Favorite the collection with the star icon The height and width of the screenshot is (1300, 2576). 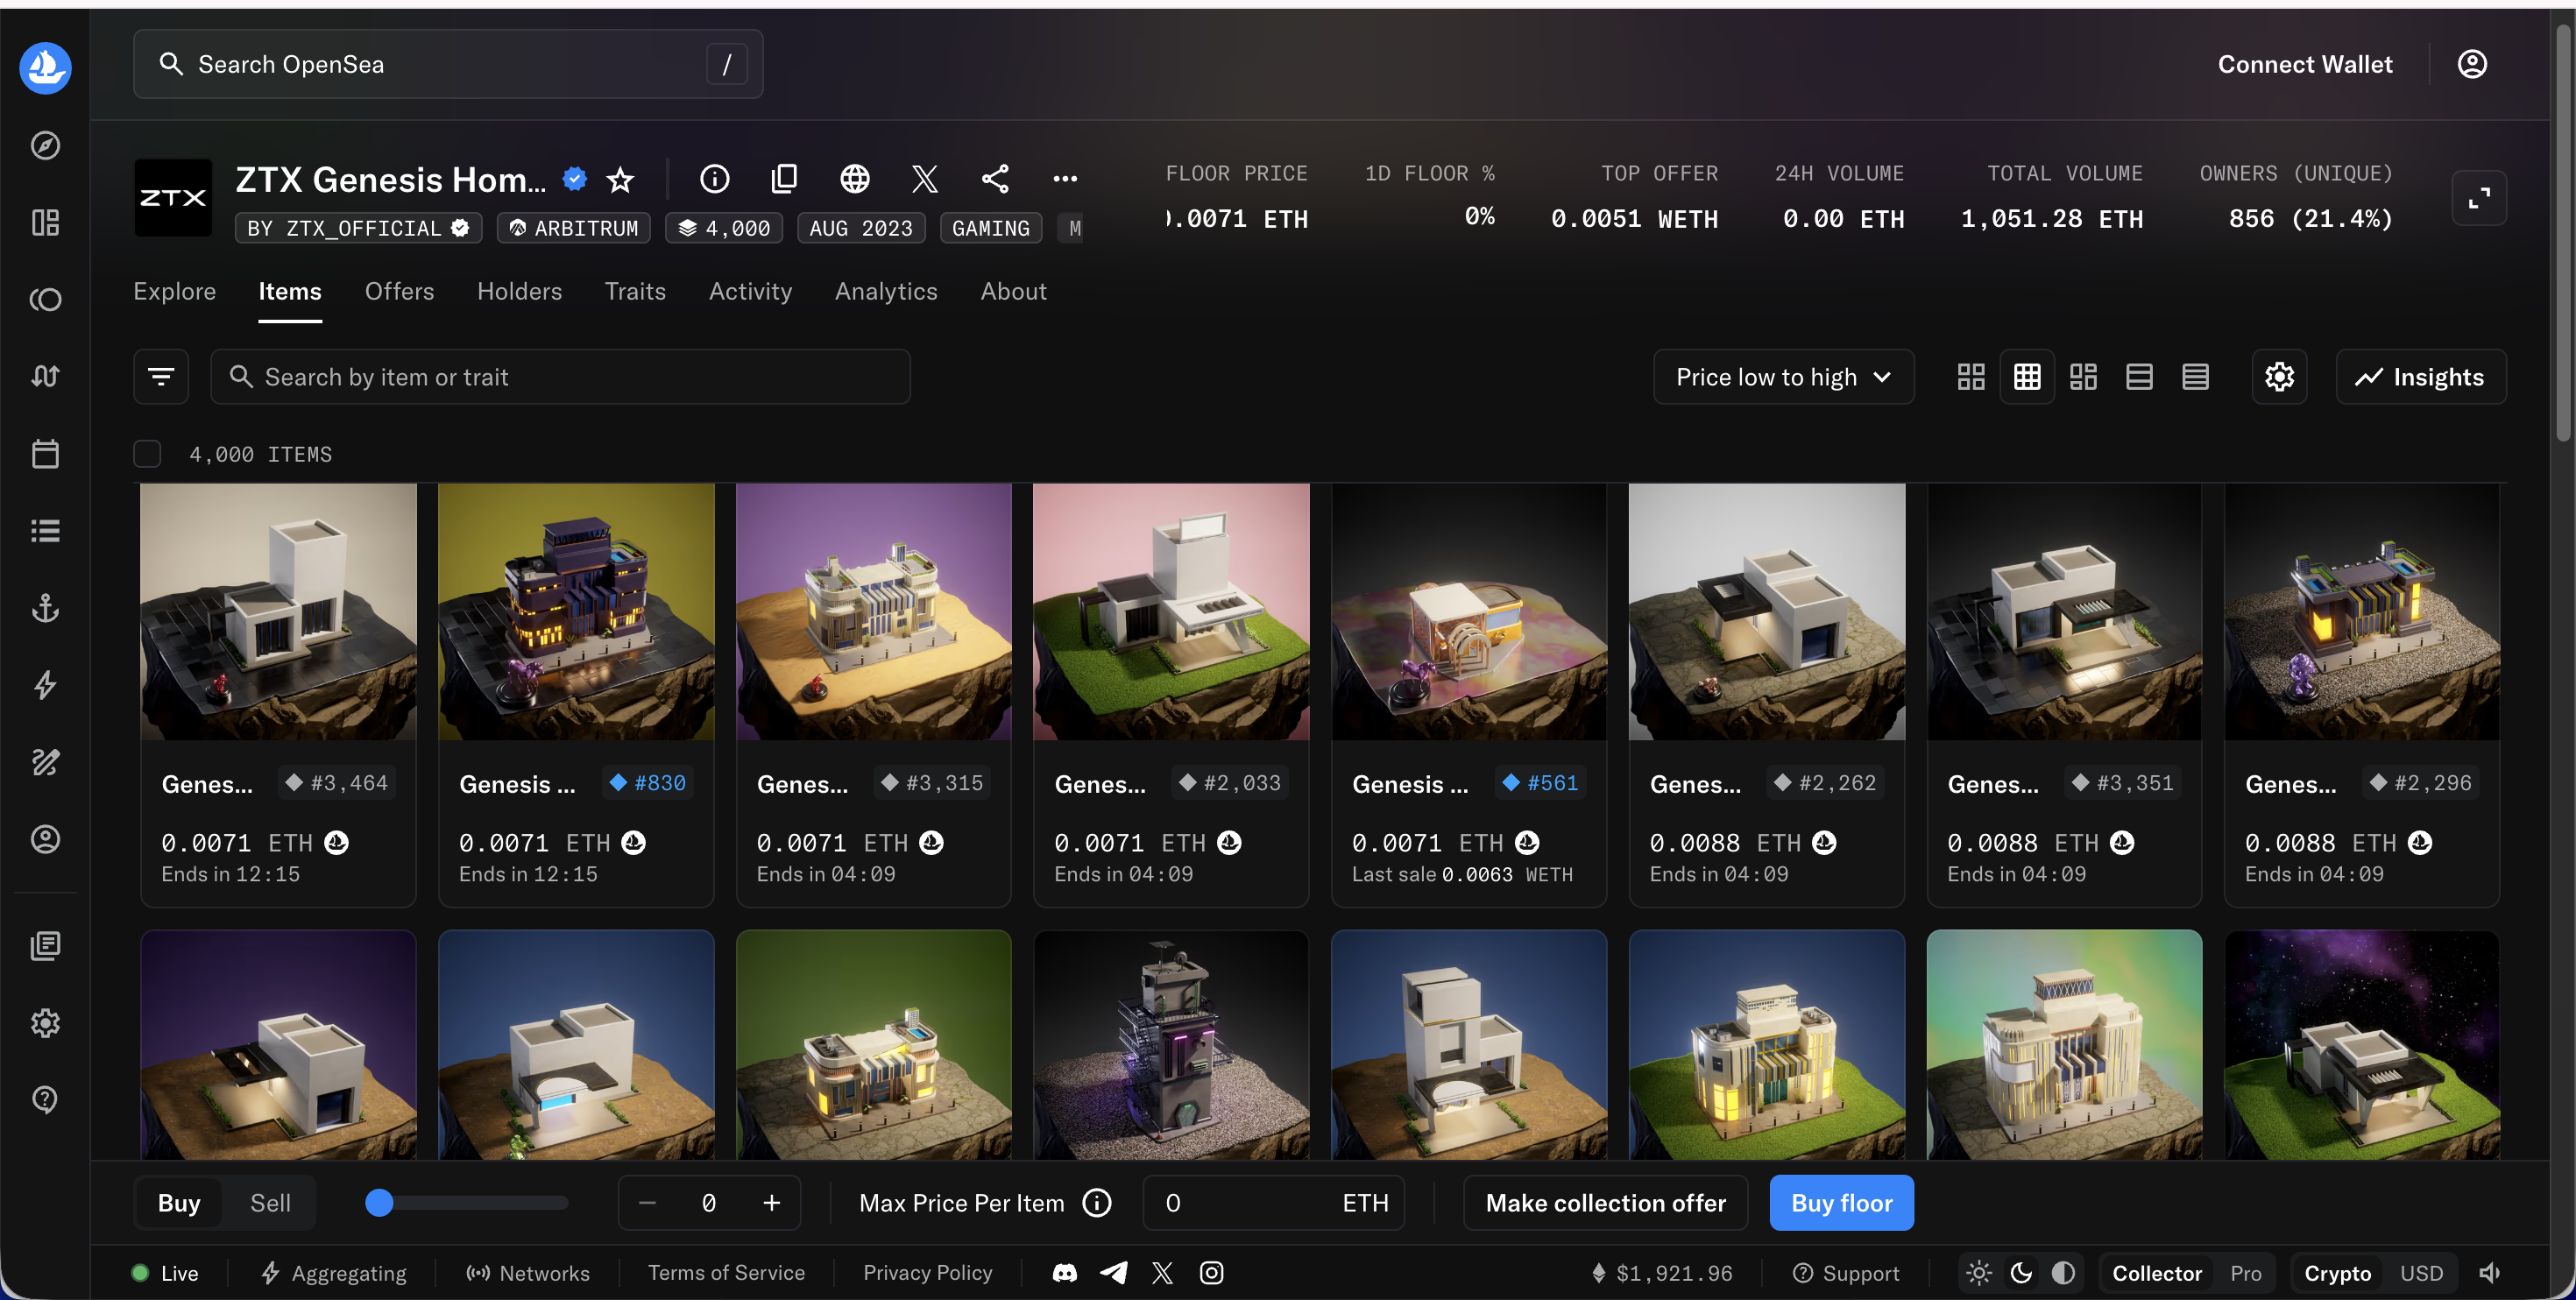click(x=620, y=180)
